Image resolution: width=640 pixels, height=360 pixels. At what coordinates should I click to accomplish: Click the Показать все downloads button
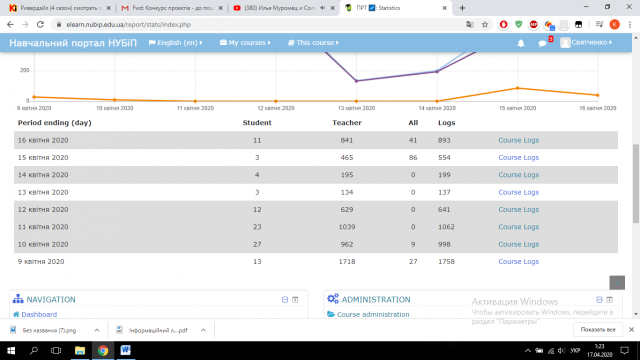tap(598, 330)
